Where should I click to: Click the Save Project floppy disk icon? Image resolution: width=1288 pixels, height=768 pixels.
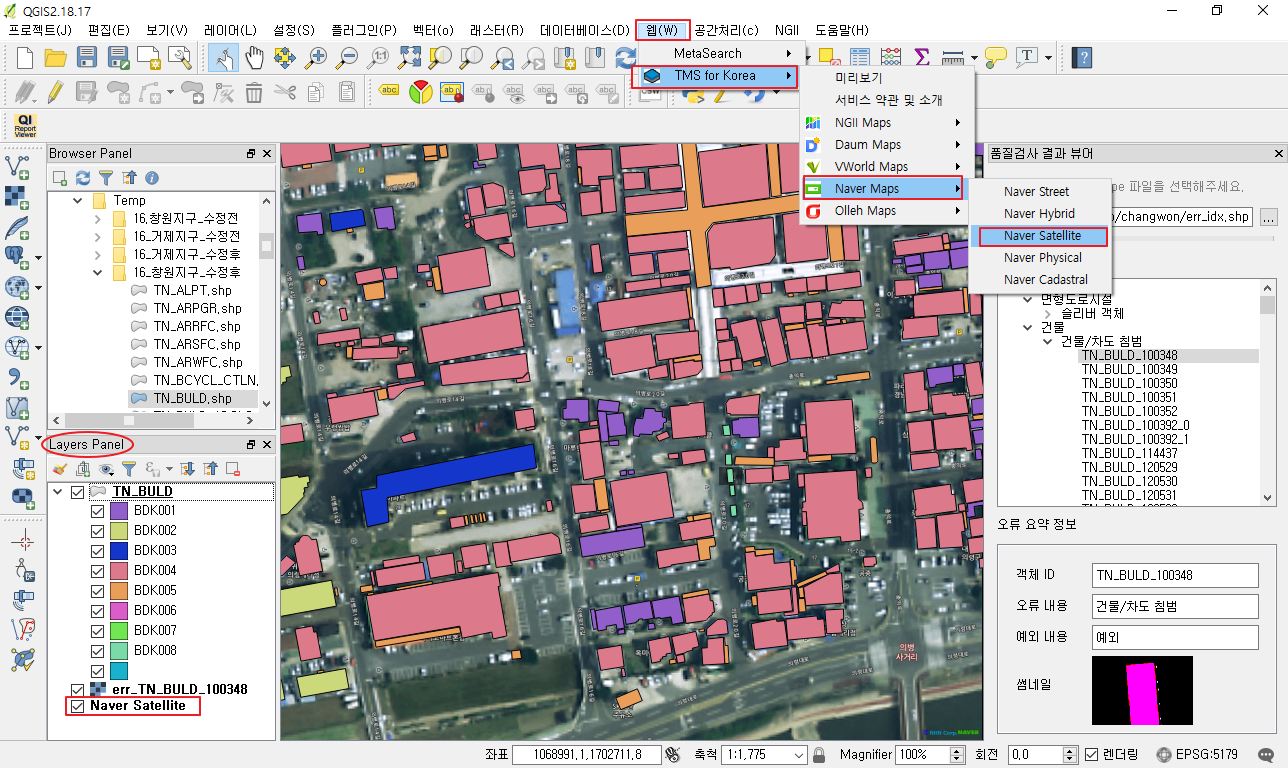pos(87,57)
